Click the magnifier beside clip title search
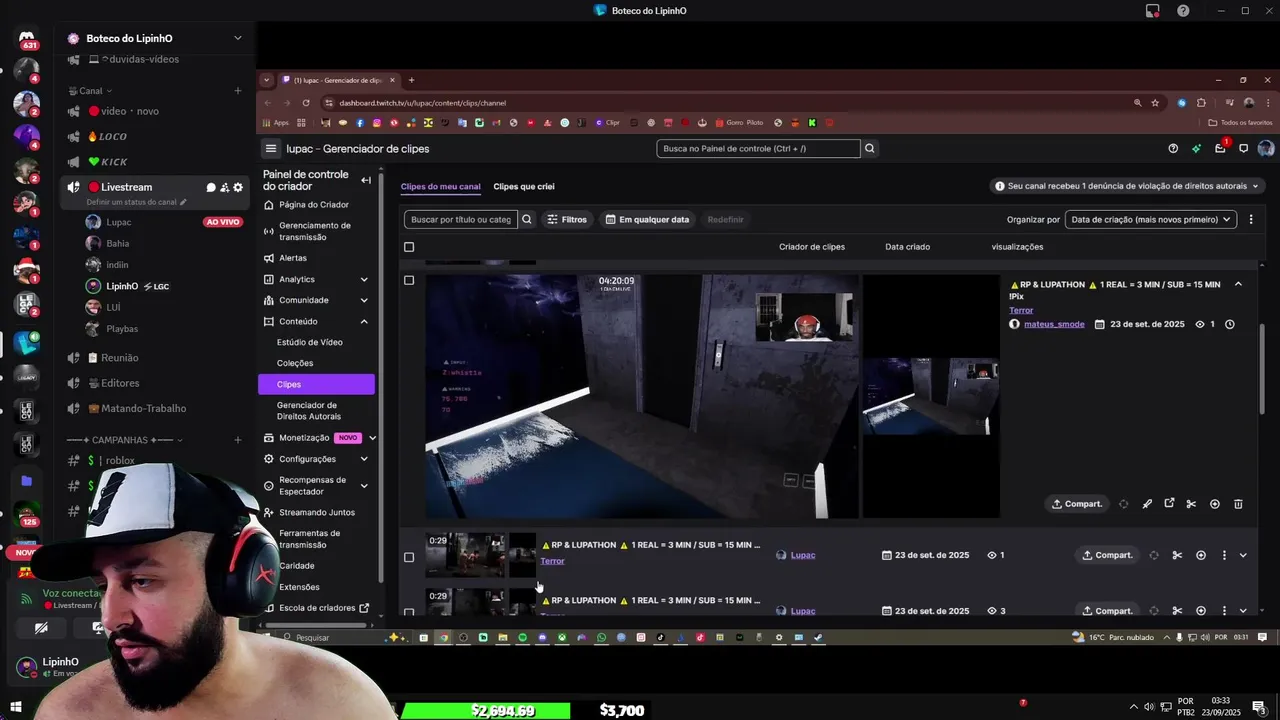 (x=527, y=219)
